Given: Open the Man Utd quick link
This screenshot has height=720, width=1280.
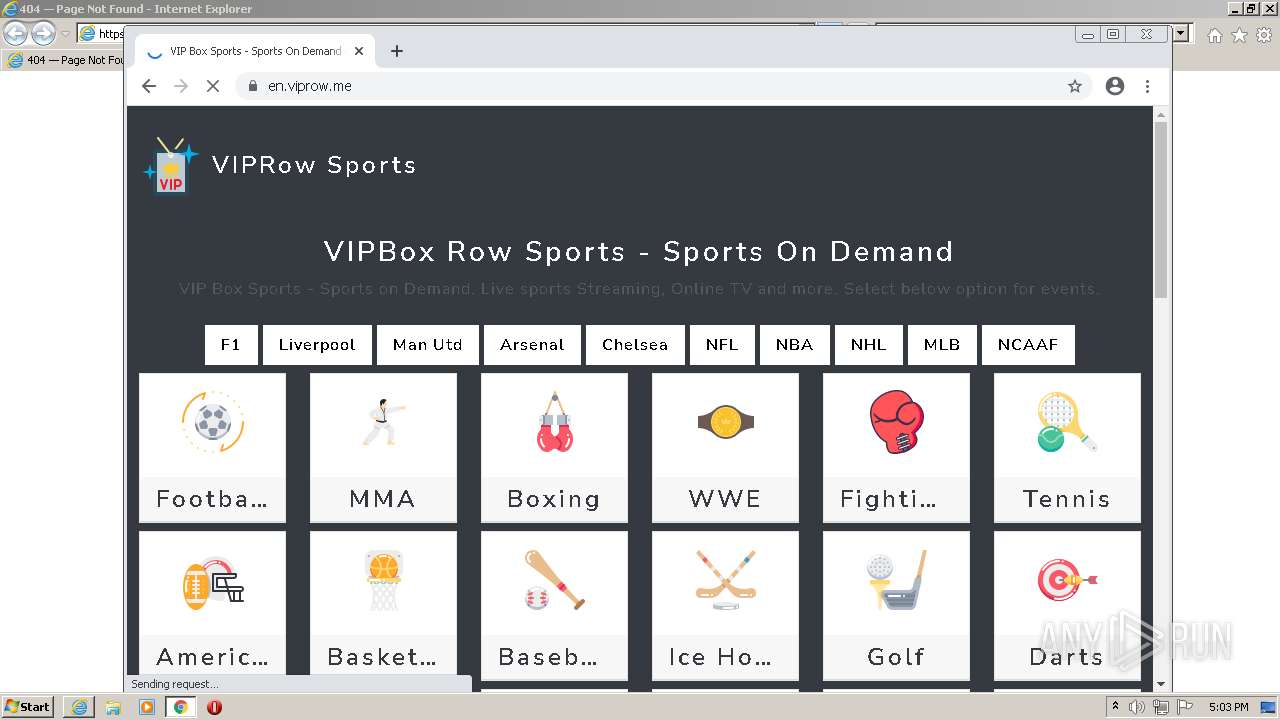Looking at the screenshot, I should coord(428,345).
